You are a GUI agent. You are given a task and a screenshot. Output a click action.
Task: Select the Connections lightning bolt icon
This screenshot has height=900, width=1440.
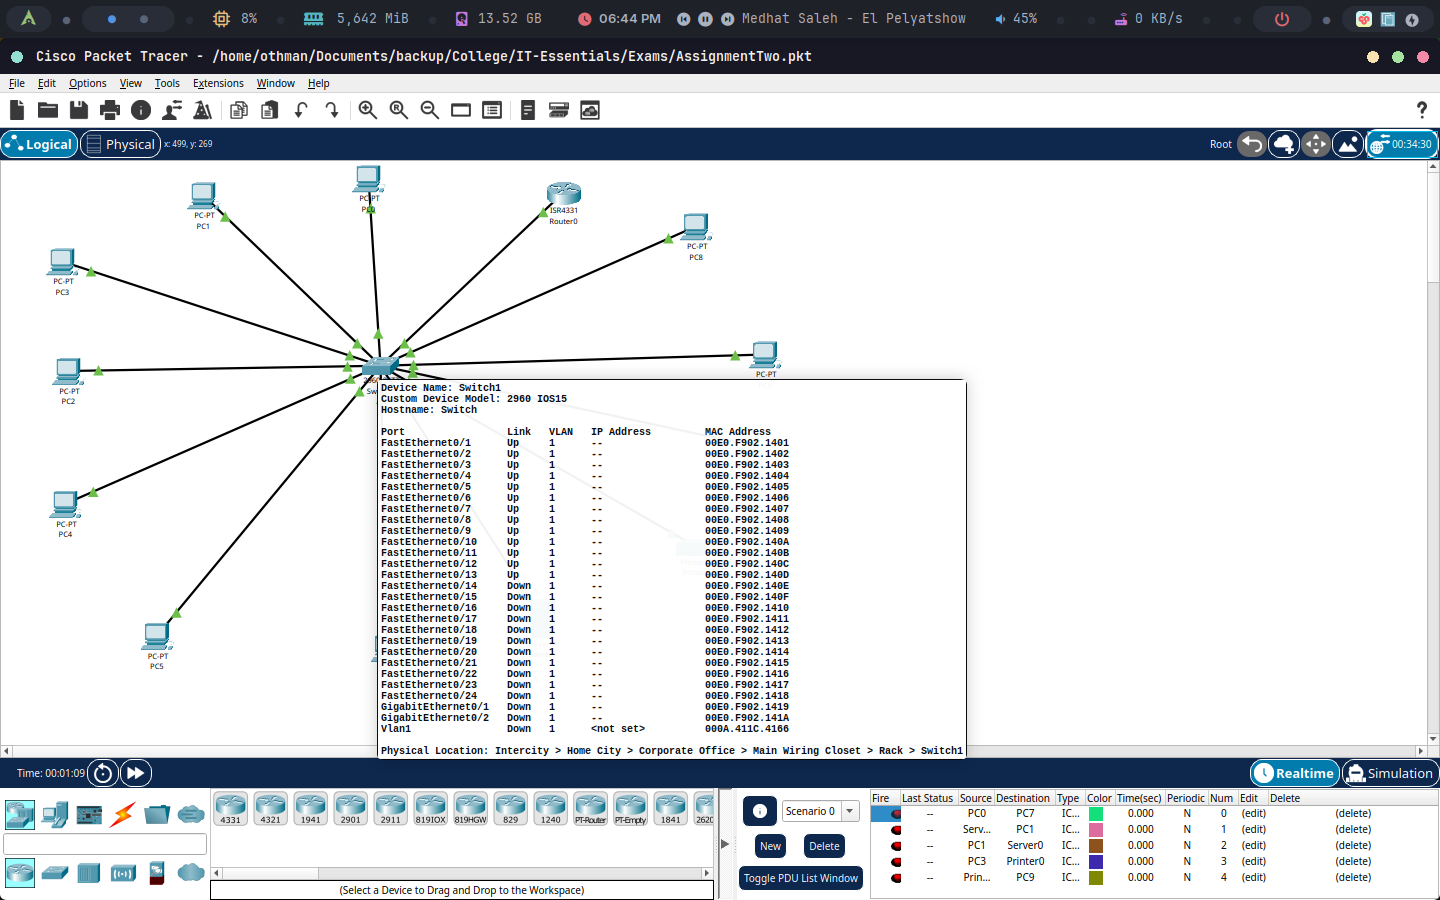[123, 815]
